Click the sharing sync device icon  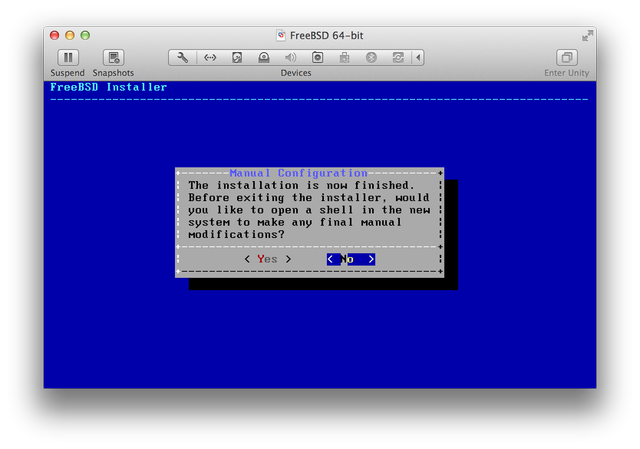(x=398, y=58)
